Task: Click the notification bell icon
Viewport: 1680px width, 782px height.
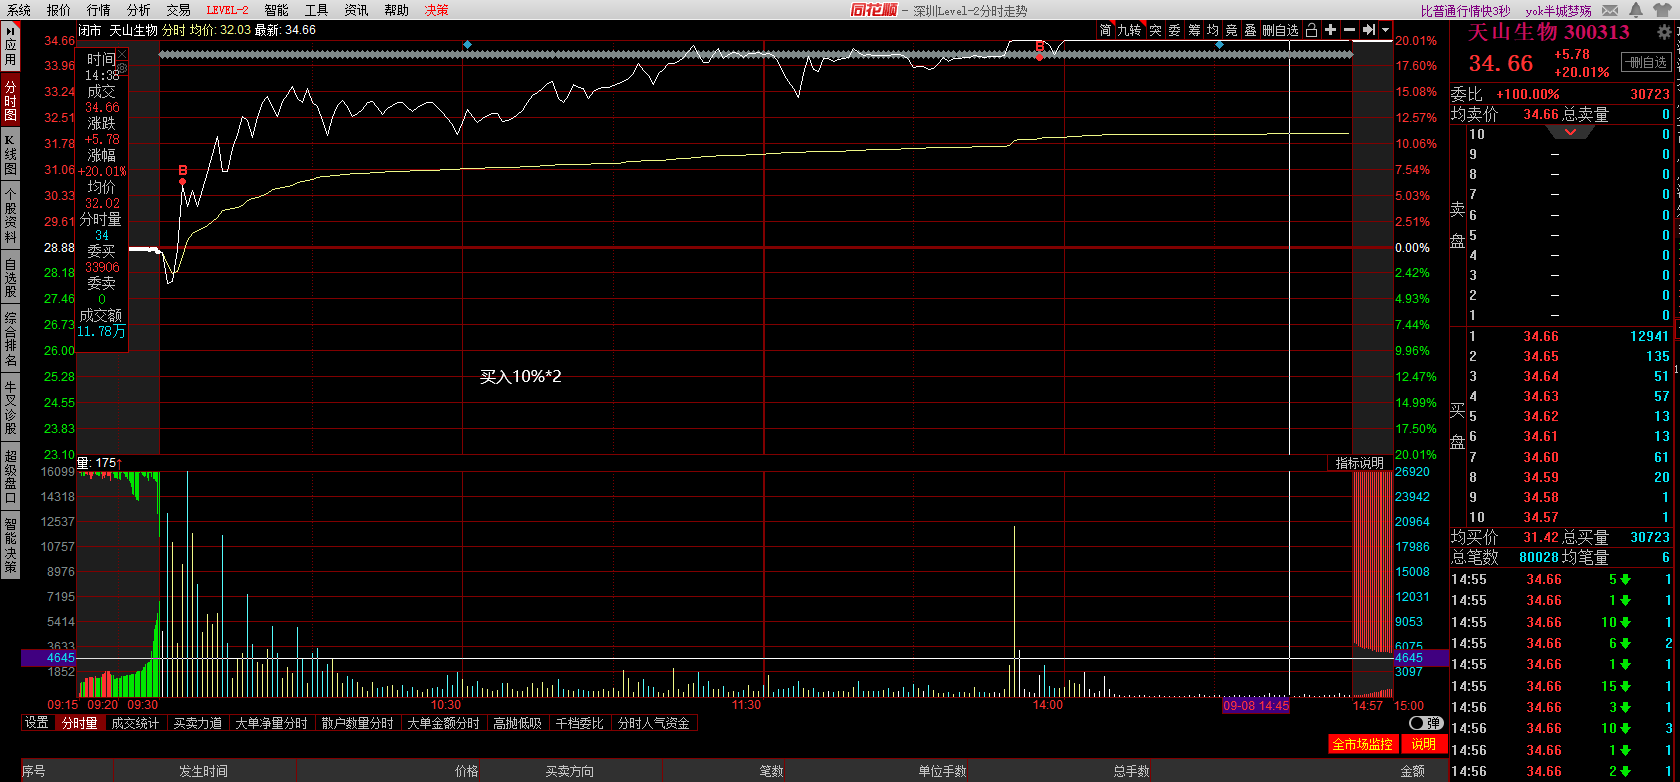Action: click(x=1636, y=10)
